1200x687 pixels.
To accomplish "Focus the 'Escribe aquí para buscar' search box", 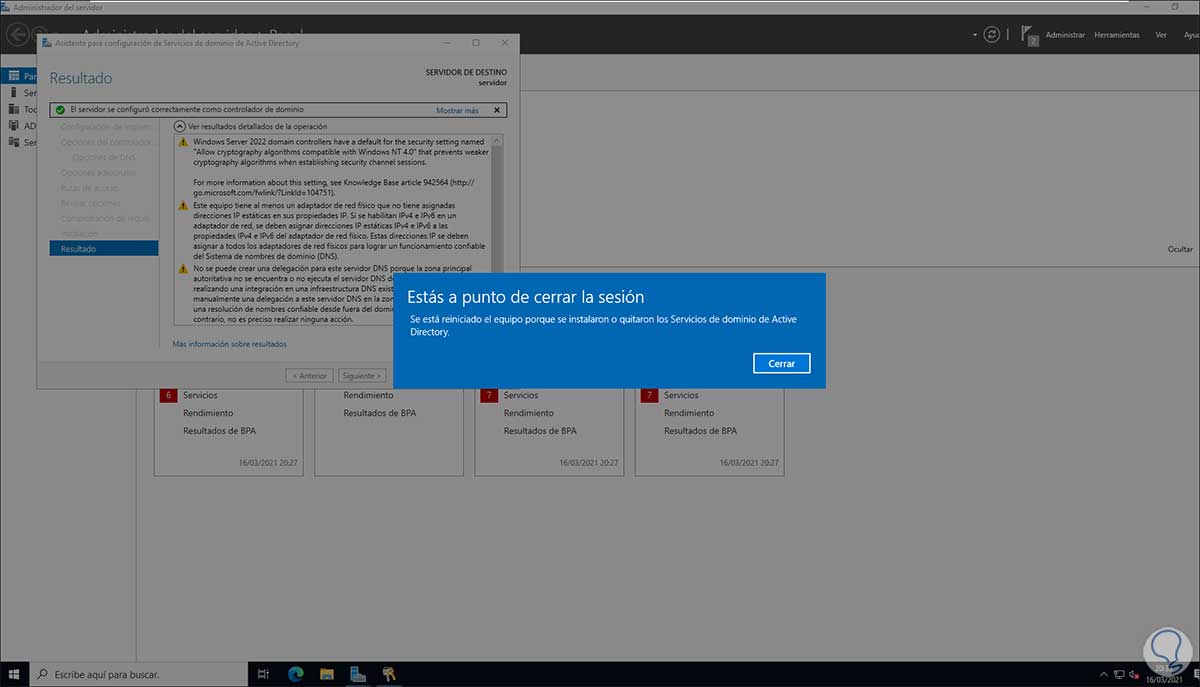I will 139,673.
